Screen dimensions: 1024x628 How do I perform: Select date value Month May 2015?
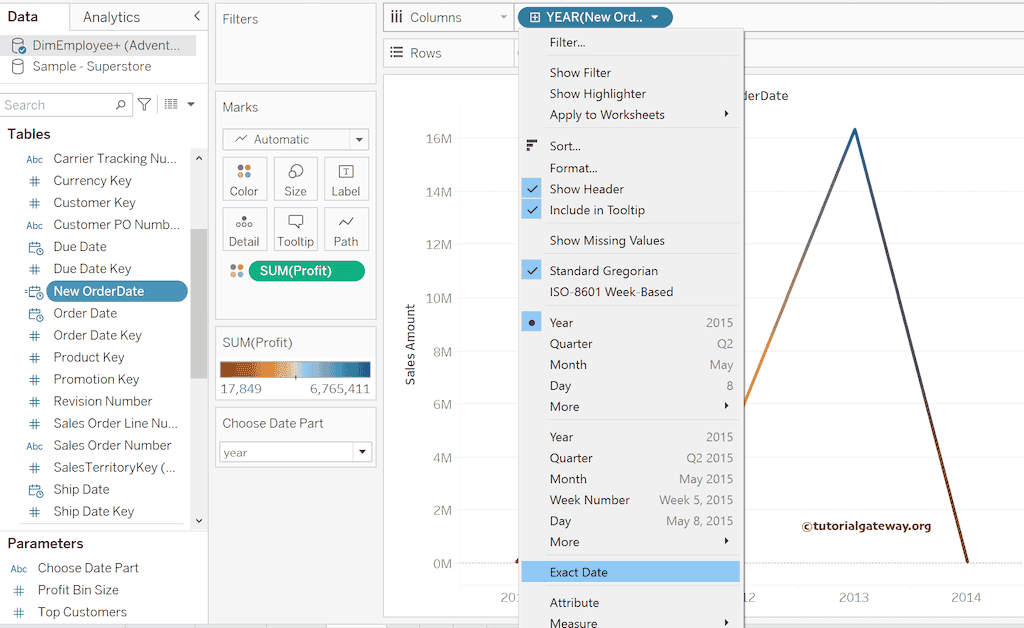tap(630, 479)
